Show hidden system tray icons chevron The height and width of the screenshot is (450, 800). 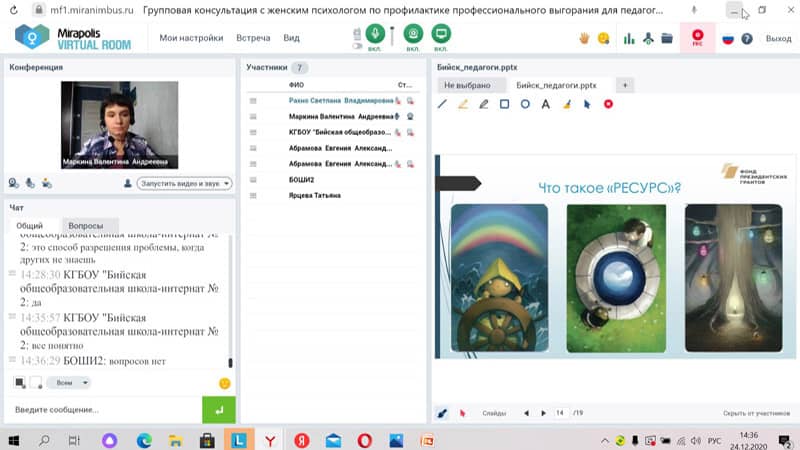tap(605, 440)
